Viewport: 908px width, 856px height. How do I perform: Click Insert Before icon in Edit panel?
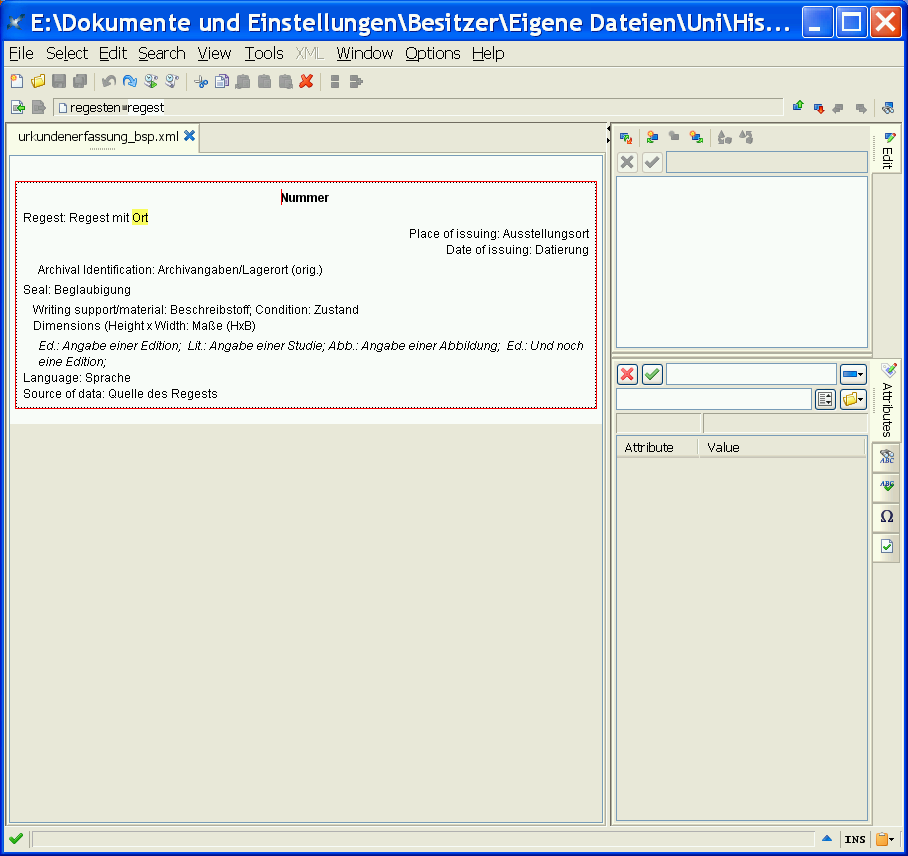click(653, 137)
